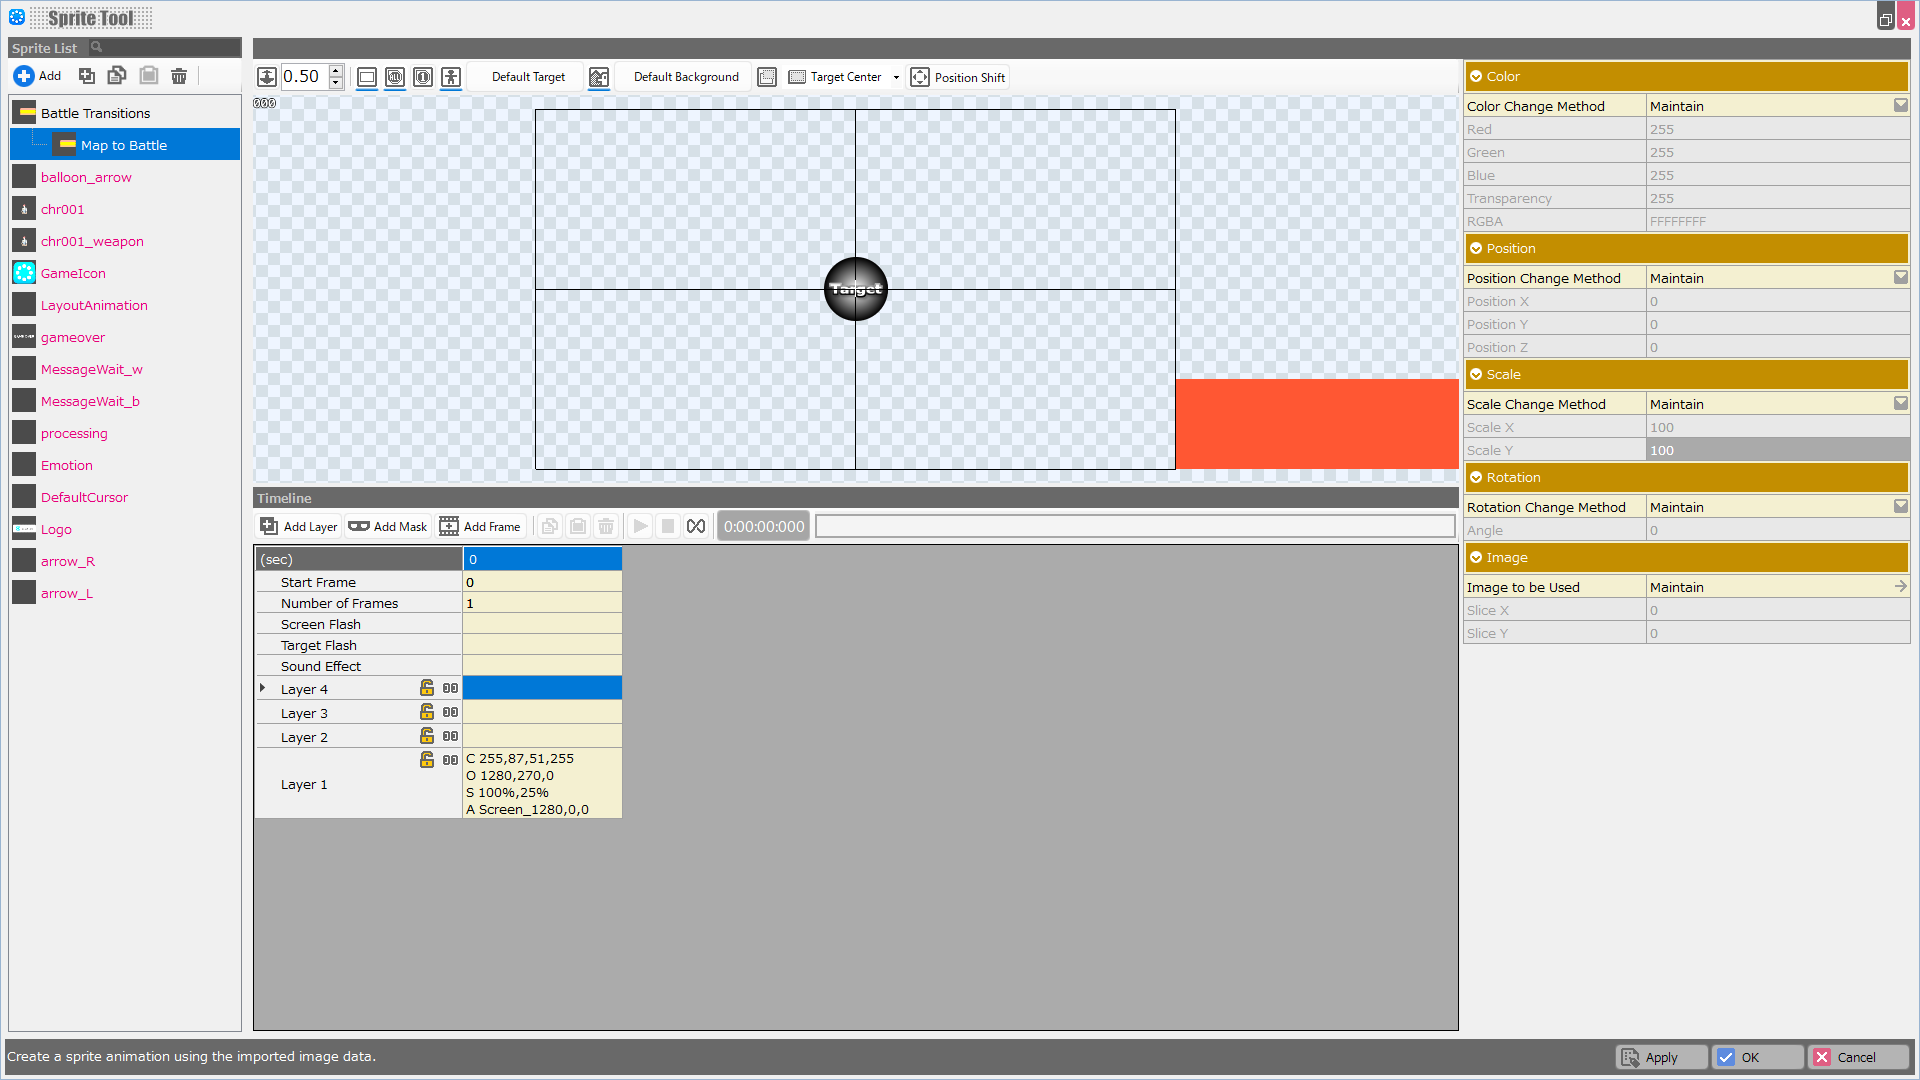1920x1080 pixels.
Task: Expand the Layer 4 disclosure triangle
Action: (x=263, y=688)
